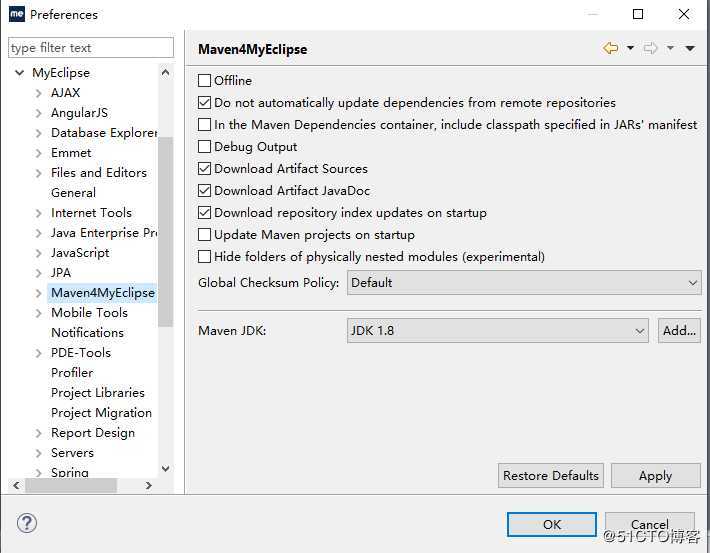Enable Update Maven projects on startup
The height and width of the screenshot is (553, 710).
[204, 235]
